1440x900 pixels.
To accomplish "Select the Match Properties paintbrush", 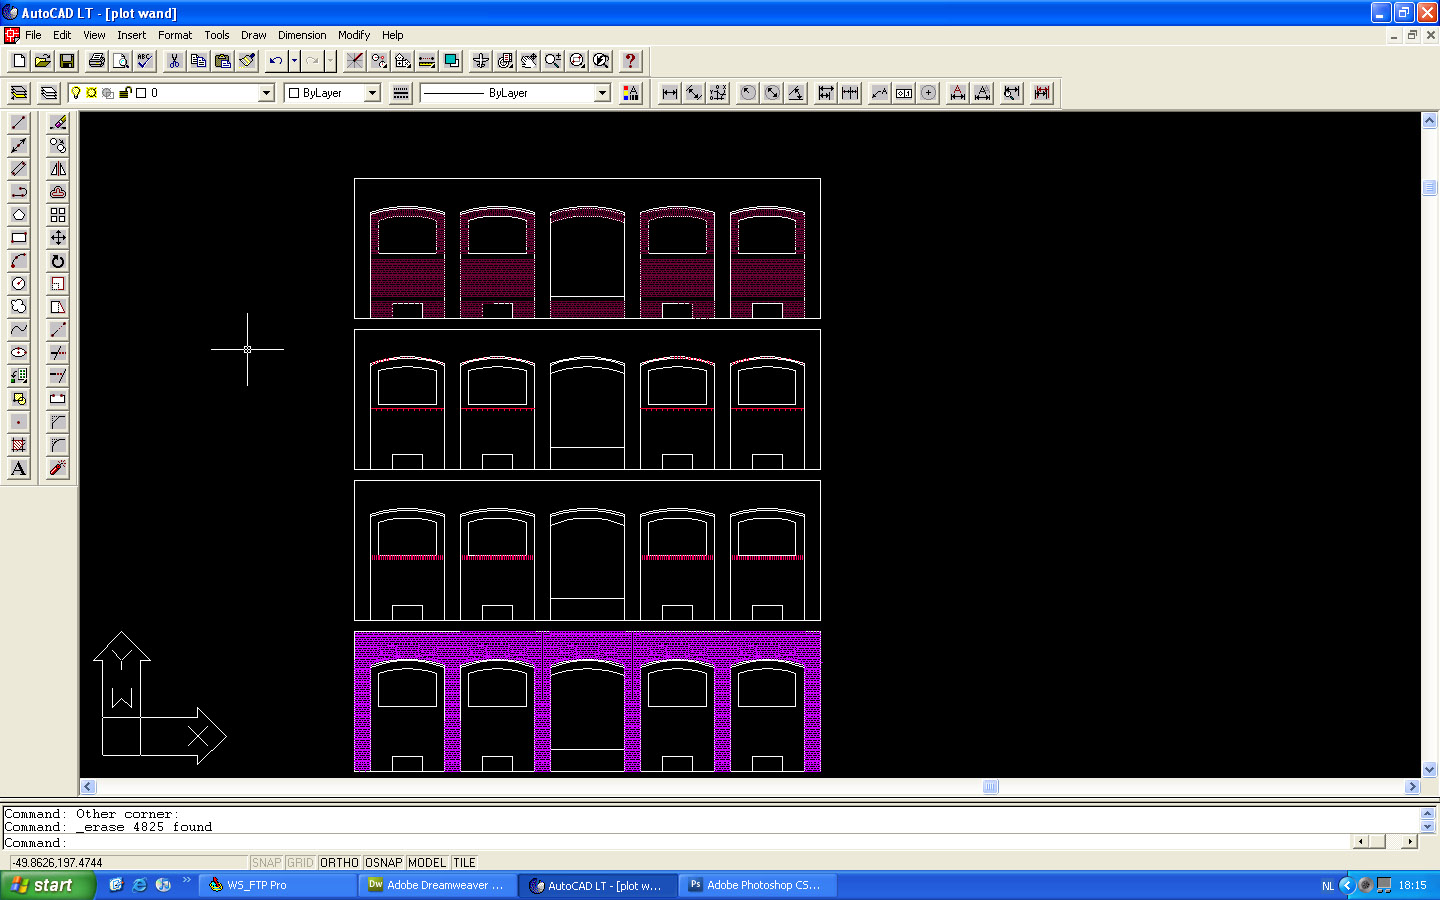I will (247, 60).
